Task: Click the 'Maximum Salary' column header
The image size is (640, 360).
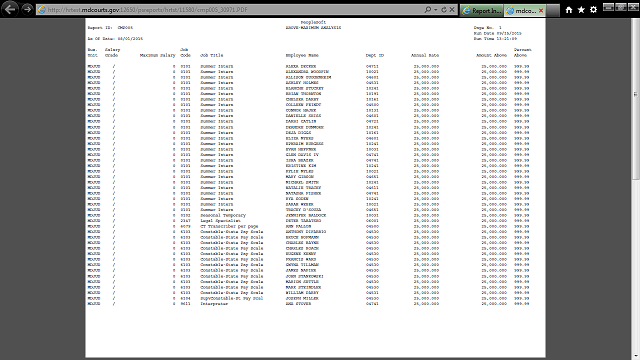Action: [x=158, y=55]
